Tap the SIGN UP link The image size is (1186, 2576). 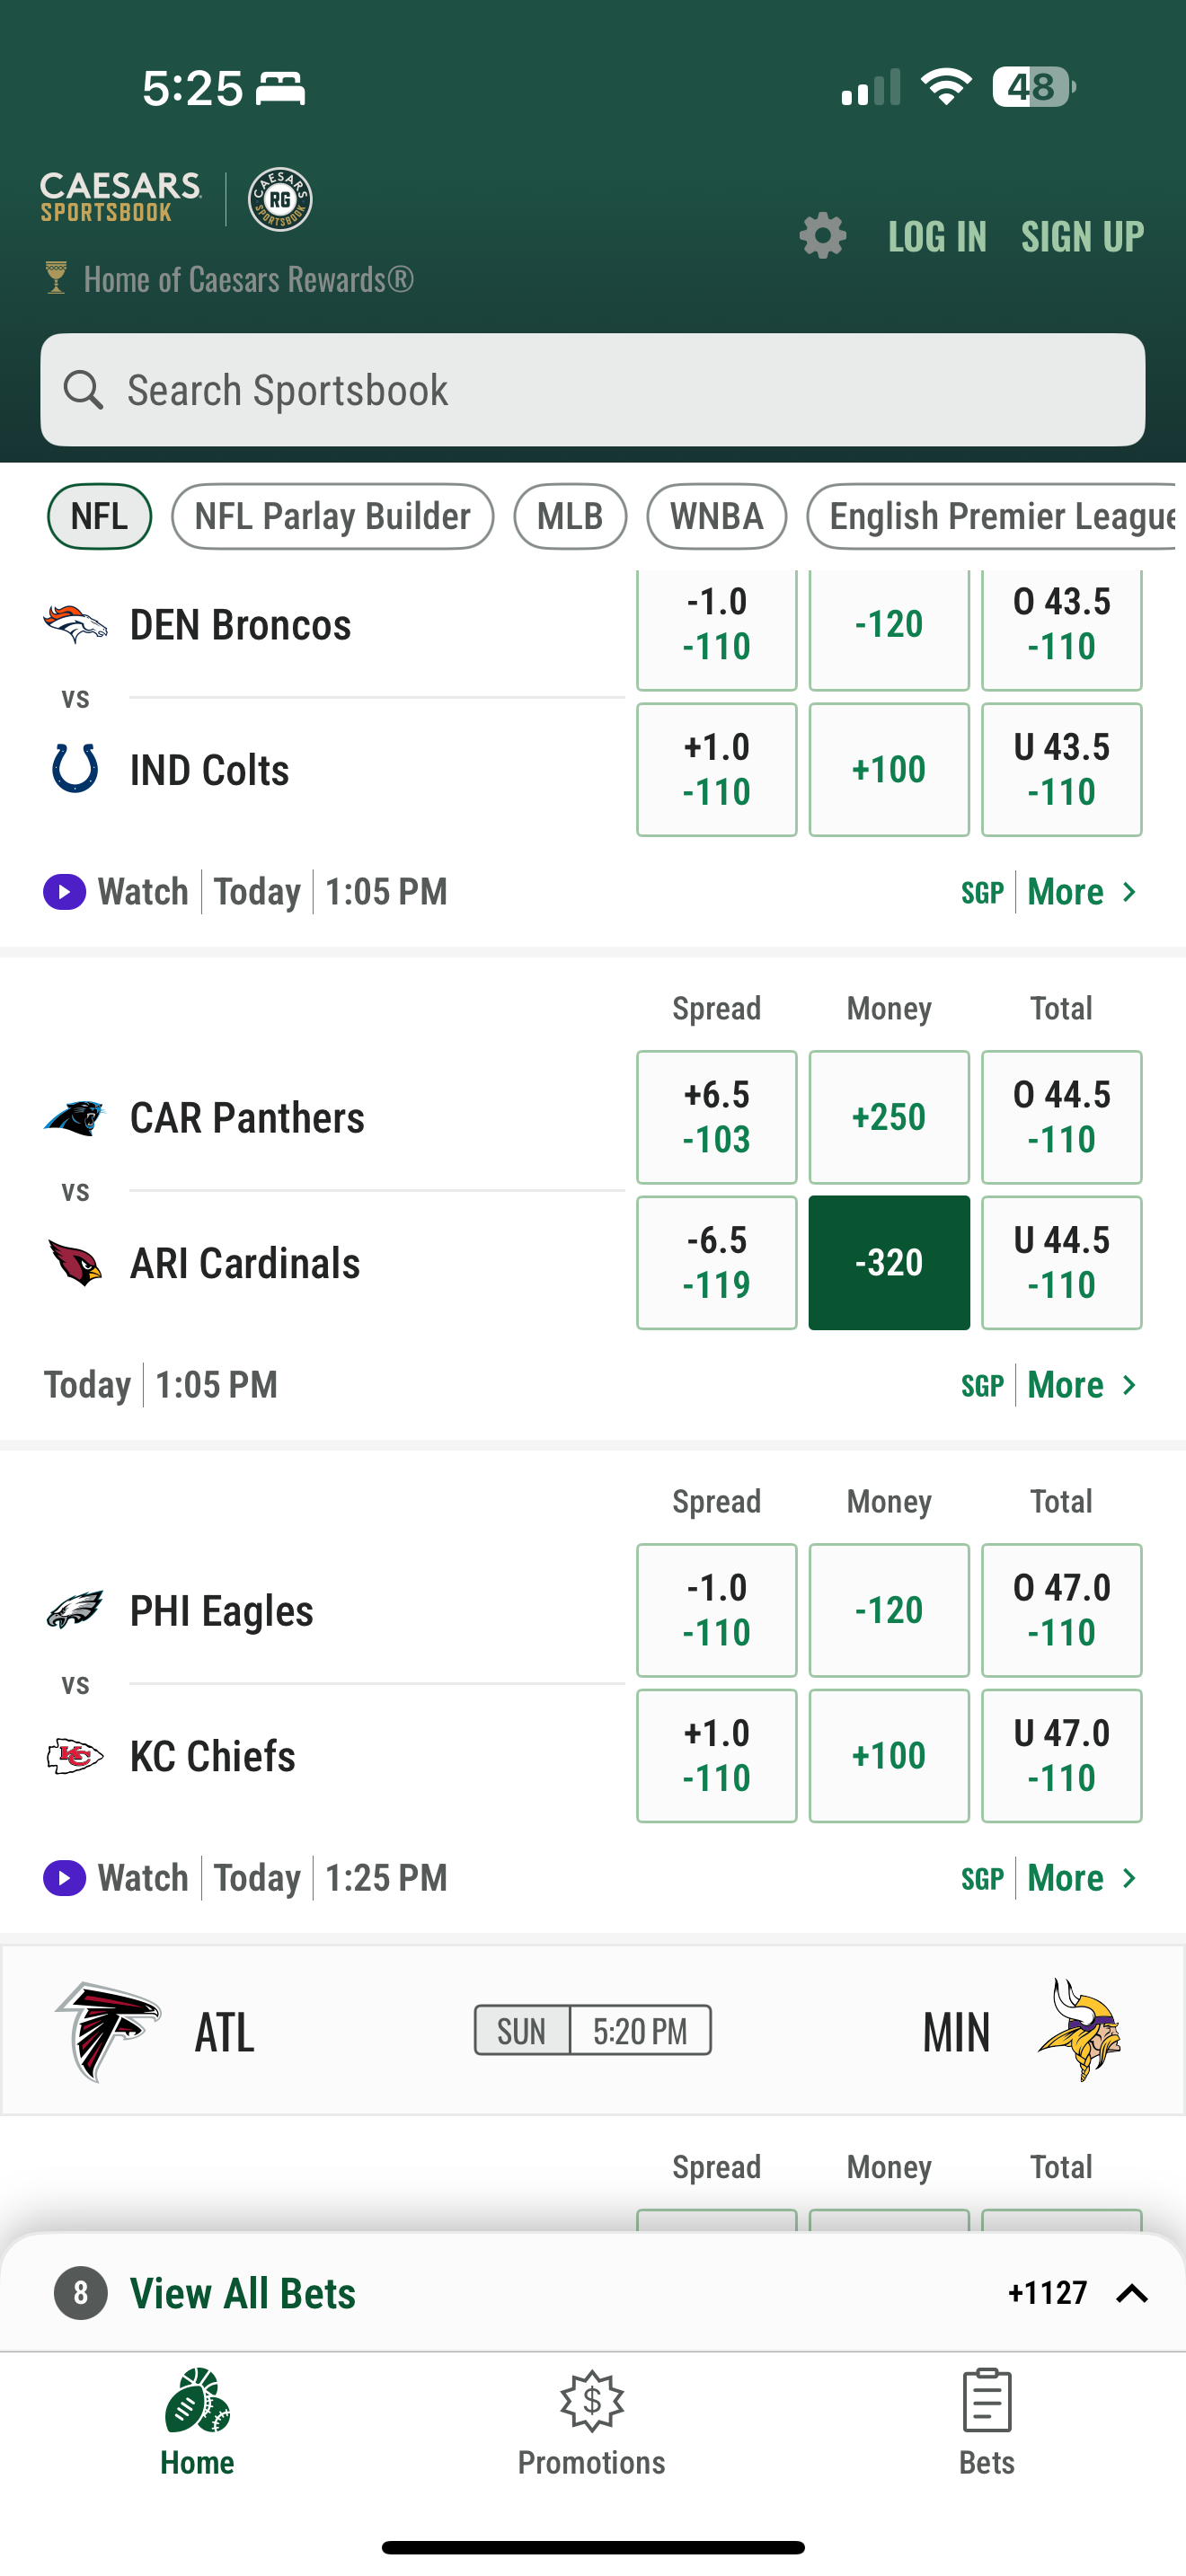[1082, 237]
